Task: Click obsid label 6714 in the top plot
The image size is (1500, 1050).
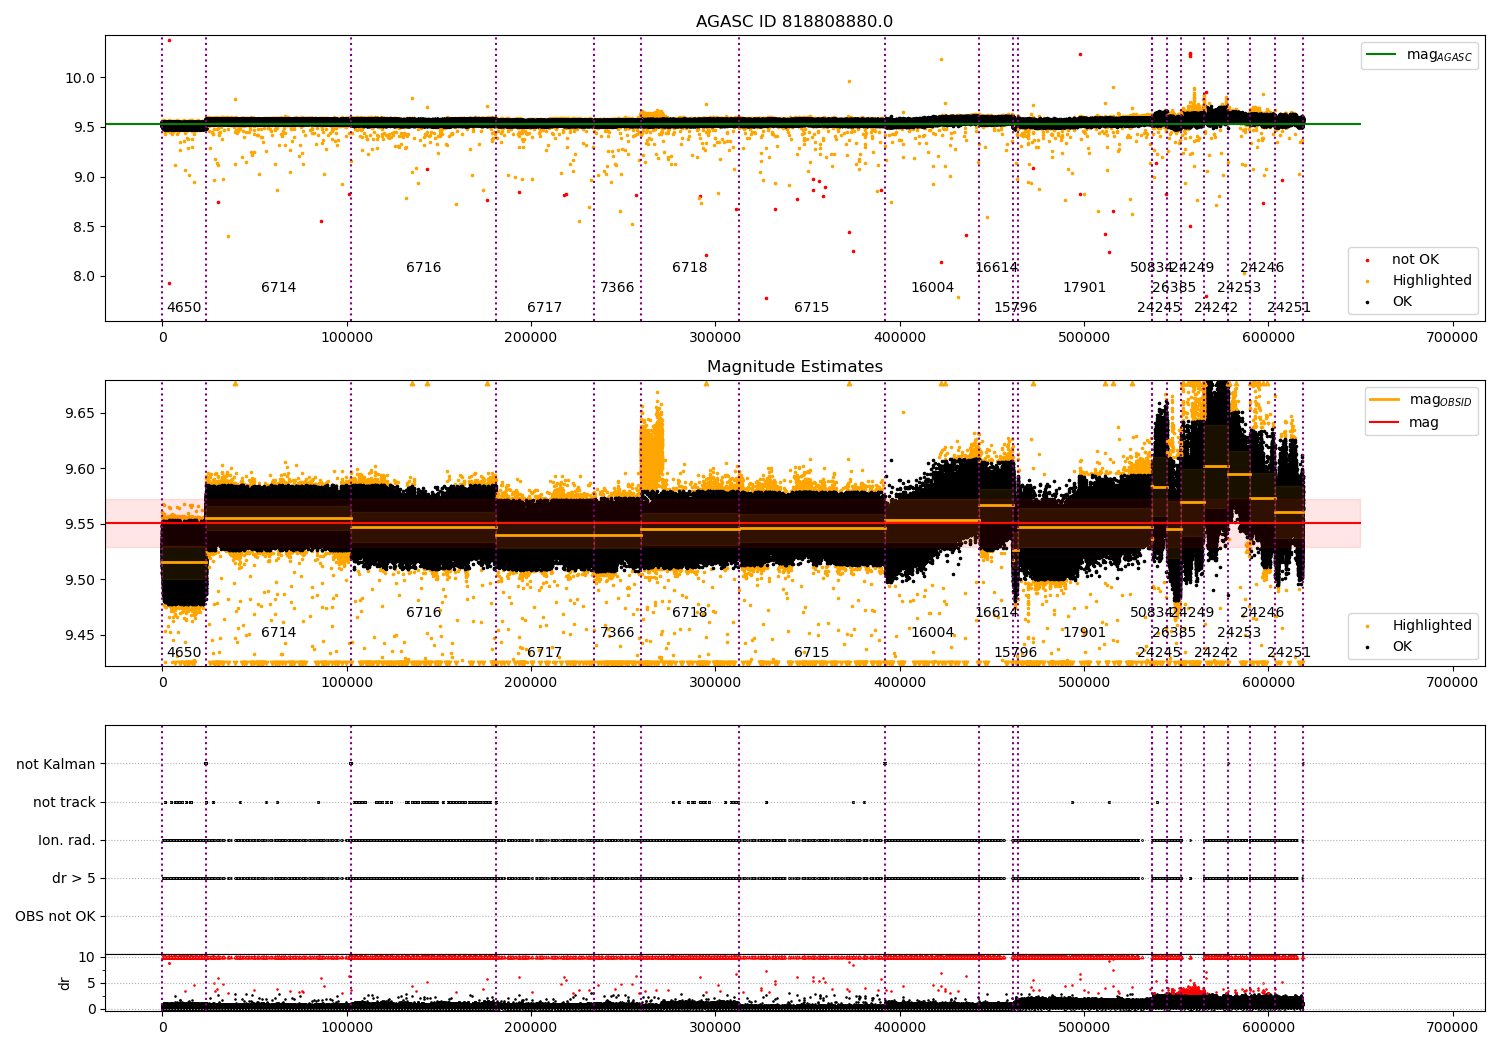Action: [x=279, y=288]
